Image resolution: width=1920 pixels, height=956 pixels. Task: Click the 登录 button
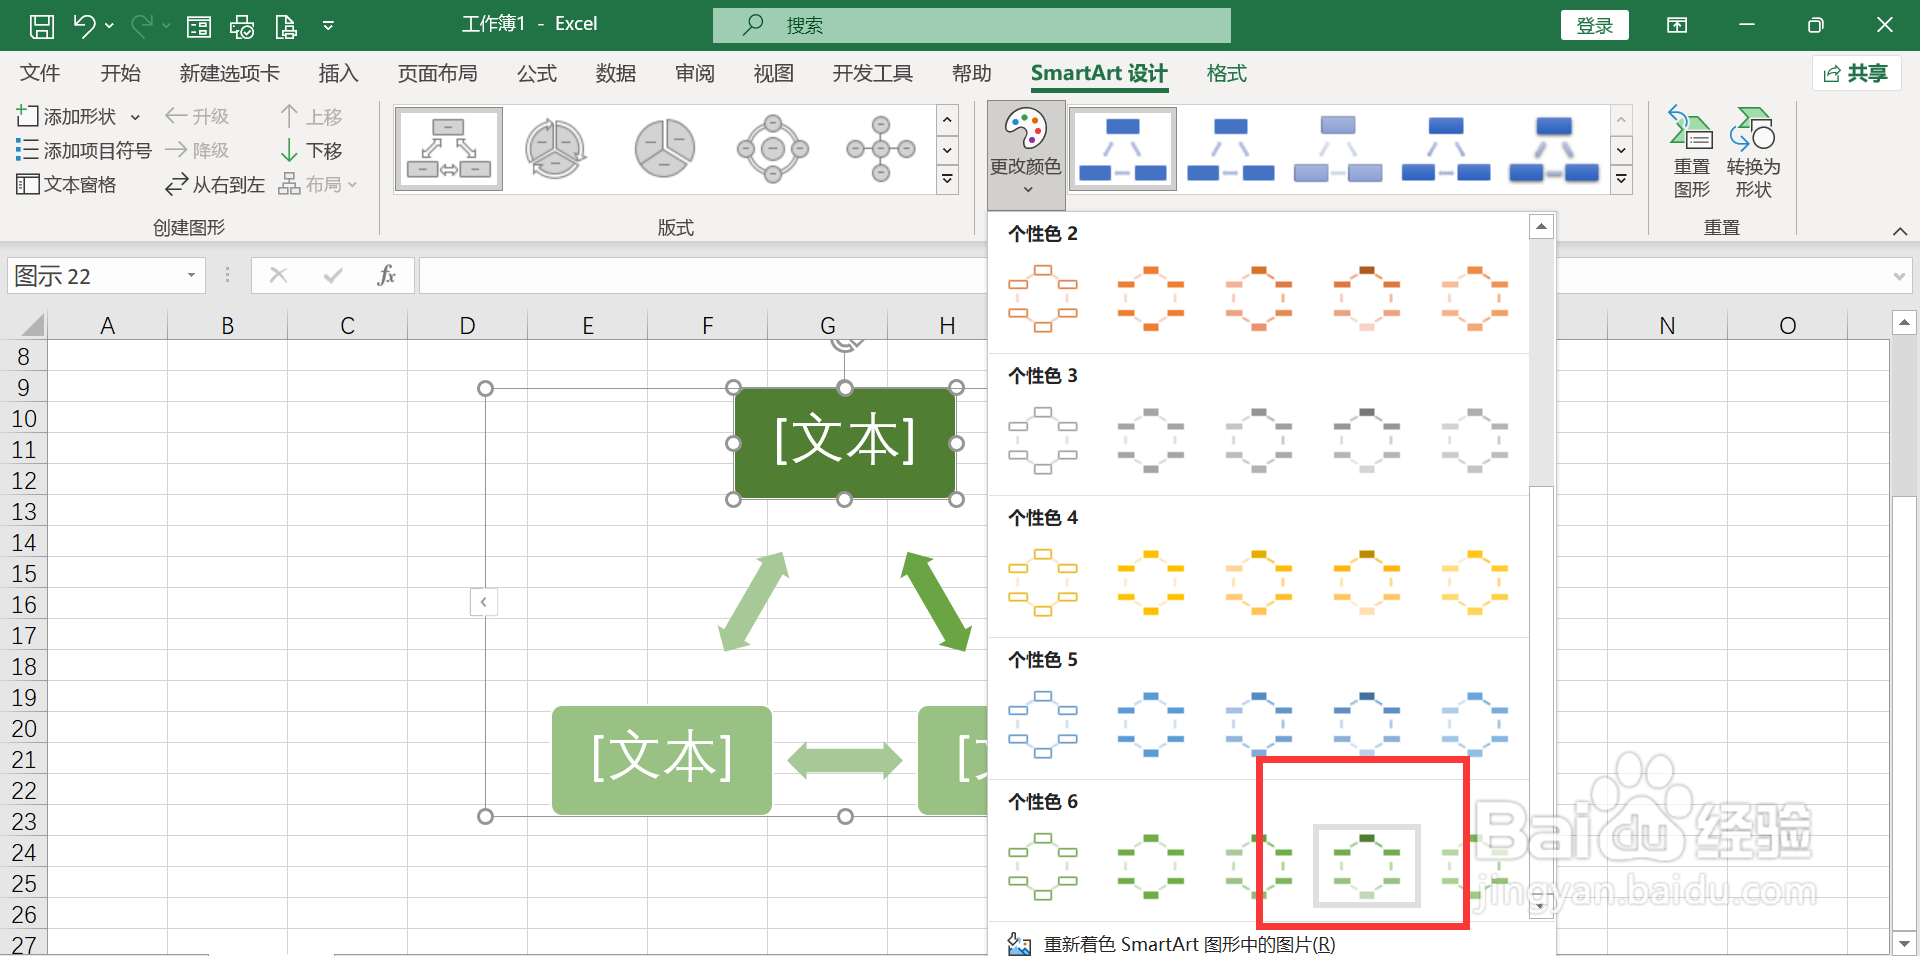click(x=1594, y=24)
